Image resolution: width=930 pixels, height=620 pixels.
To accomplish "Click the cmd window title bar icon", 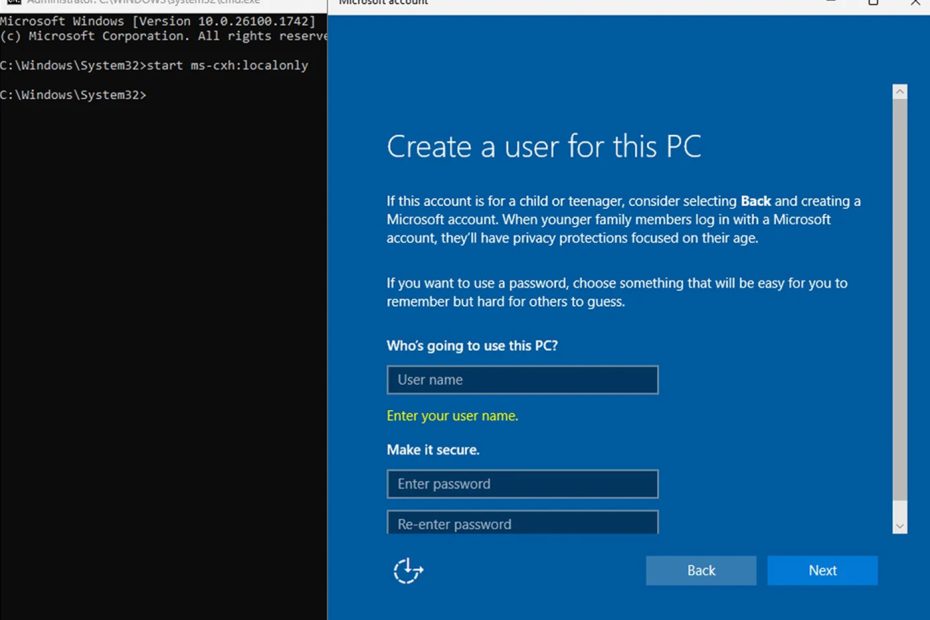I will (x=14, y=2).
